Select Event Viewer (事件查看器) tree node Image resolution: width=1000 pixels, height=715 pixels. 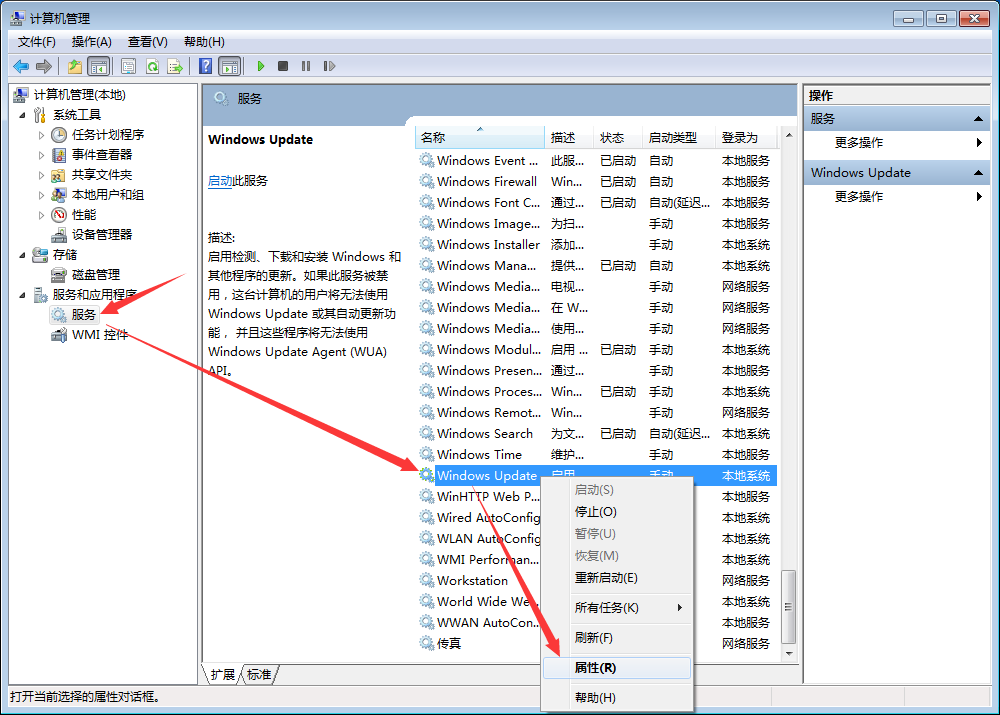[101, 154]
